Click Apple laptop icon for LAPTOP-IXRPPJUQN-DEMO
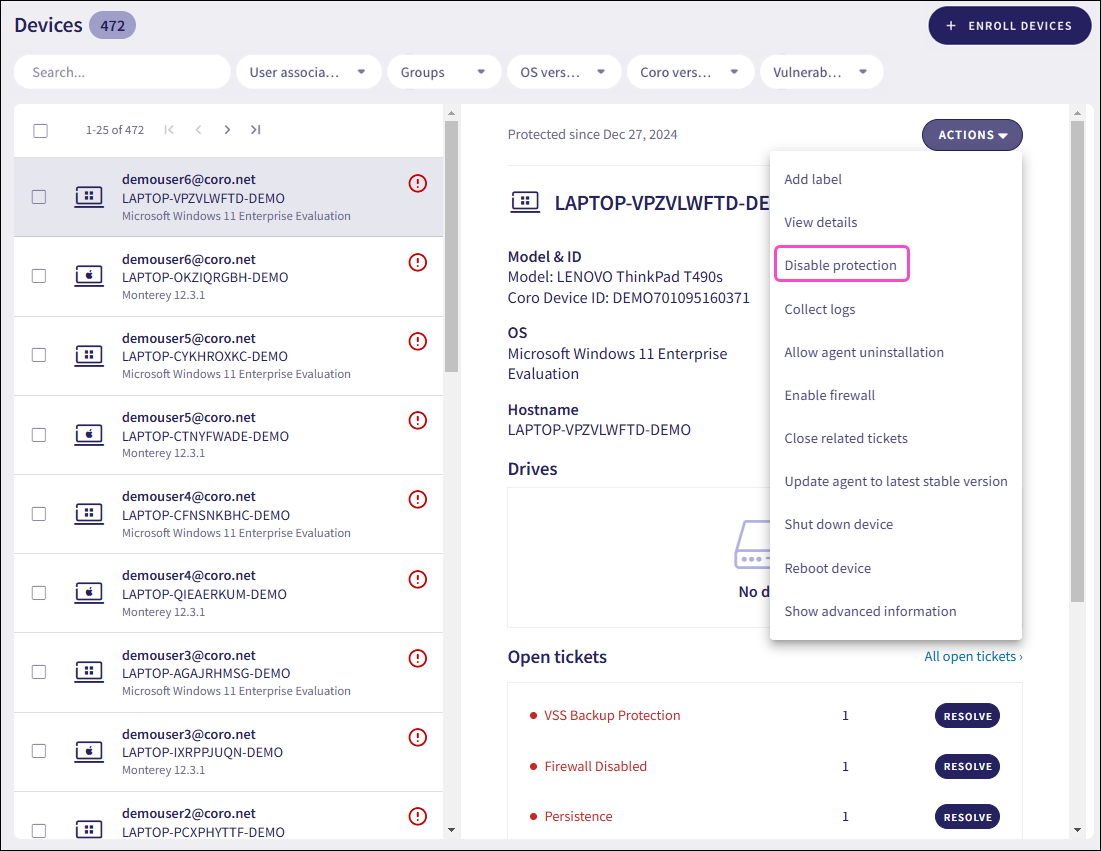The width and height of the screenshot is (1101, 851). tap(89, 751)
